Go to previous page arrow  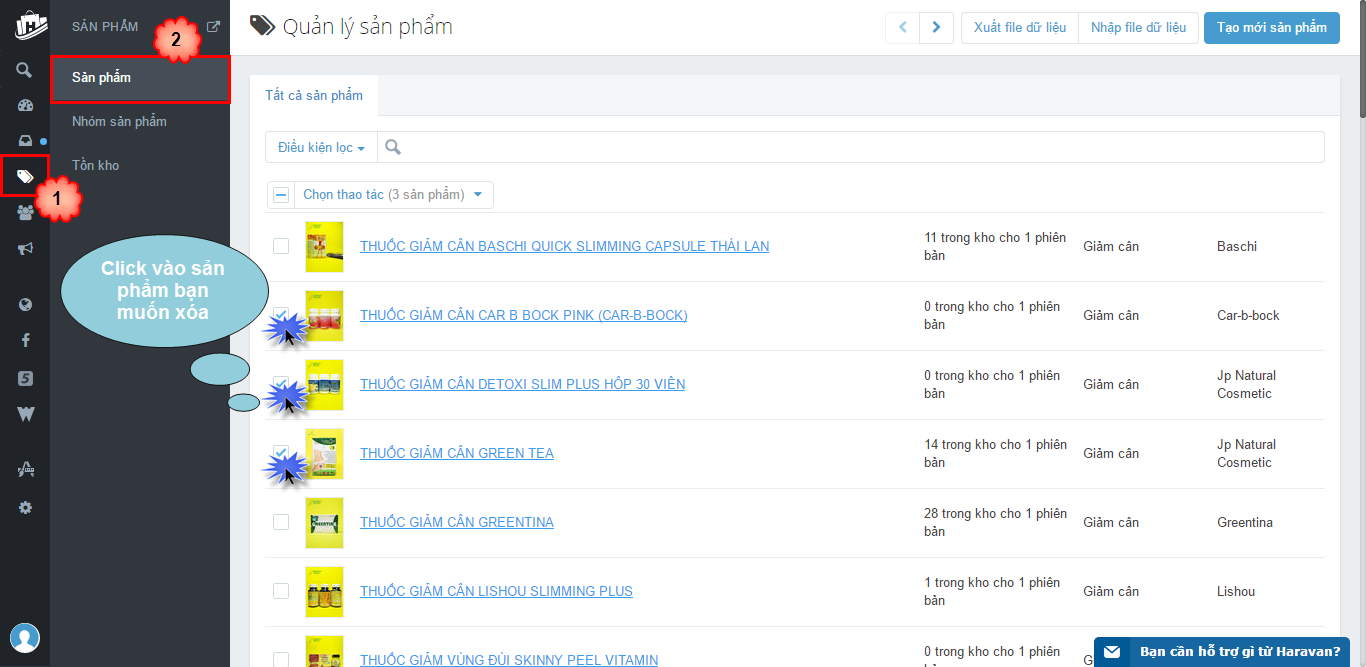(x=903, y=27)
